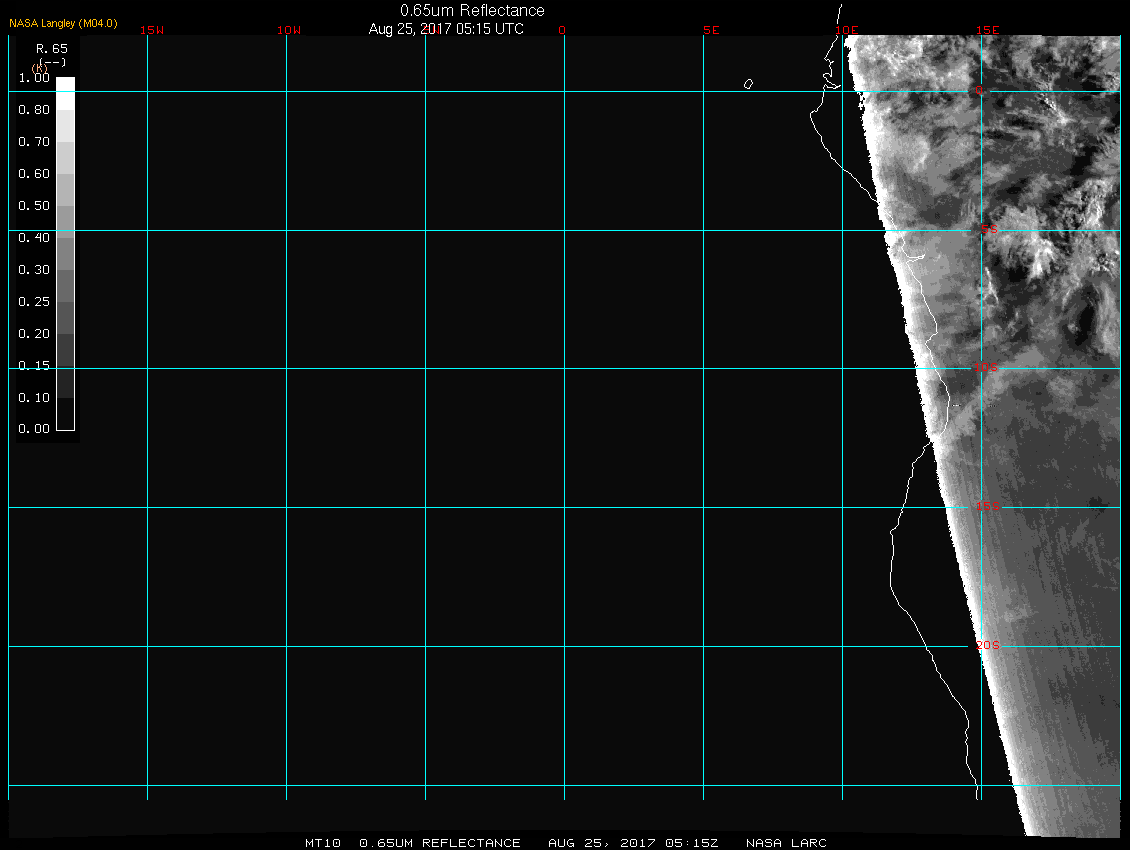Click the MT10 0.65UM REFLECTANCE footer text
Image resolution: width=1130 pixels, height=850 pixels.
413,843
